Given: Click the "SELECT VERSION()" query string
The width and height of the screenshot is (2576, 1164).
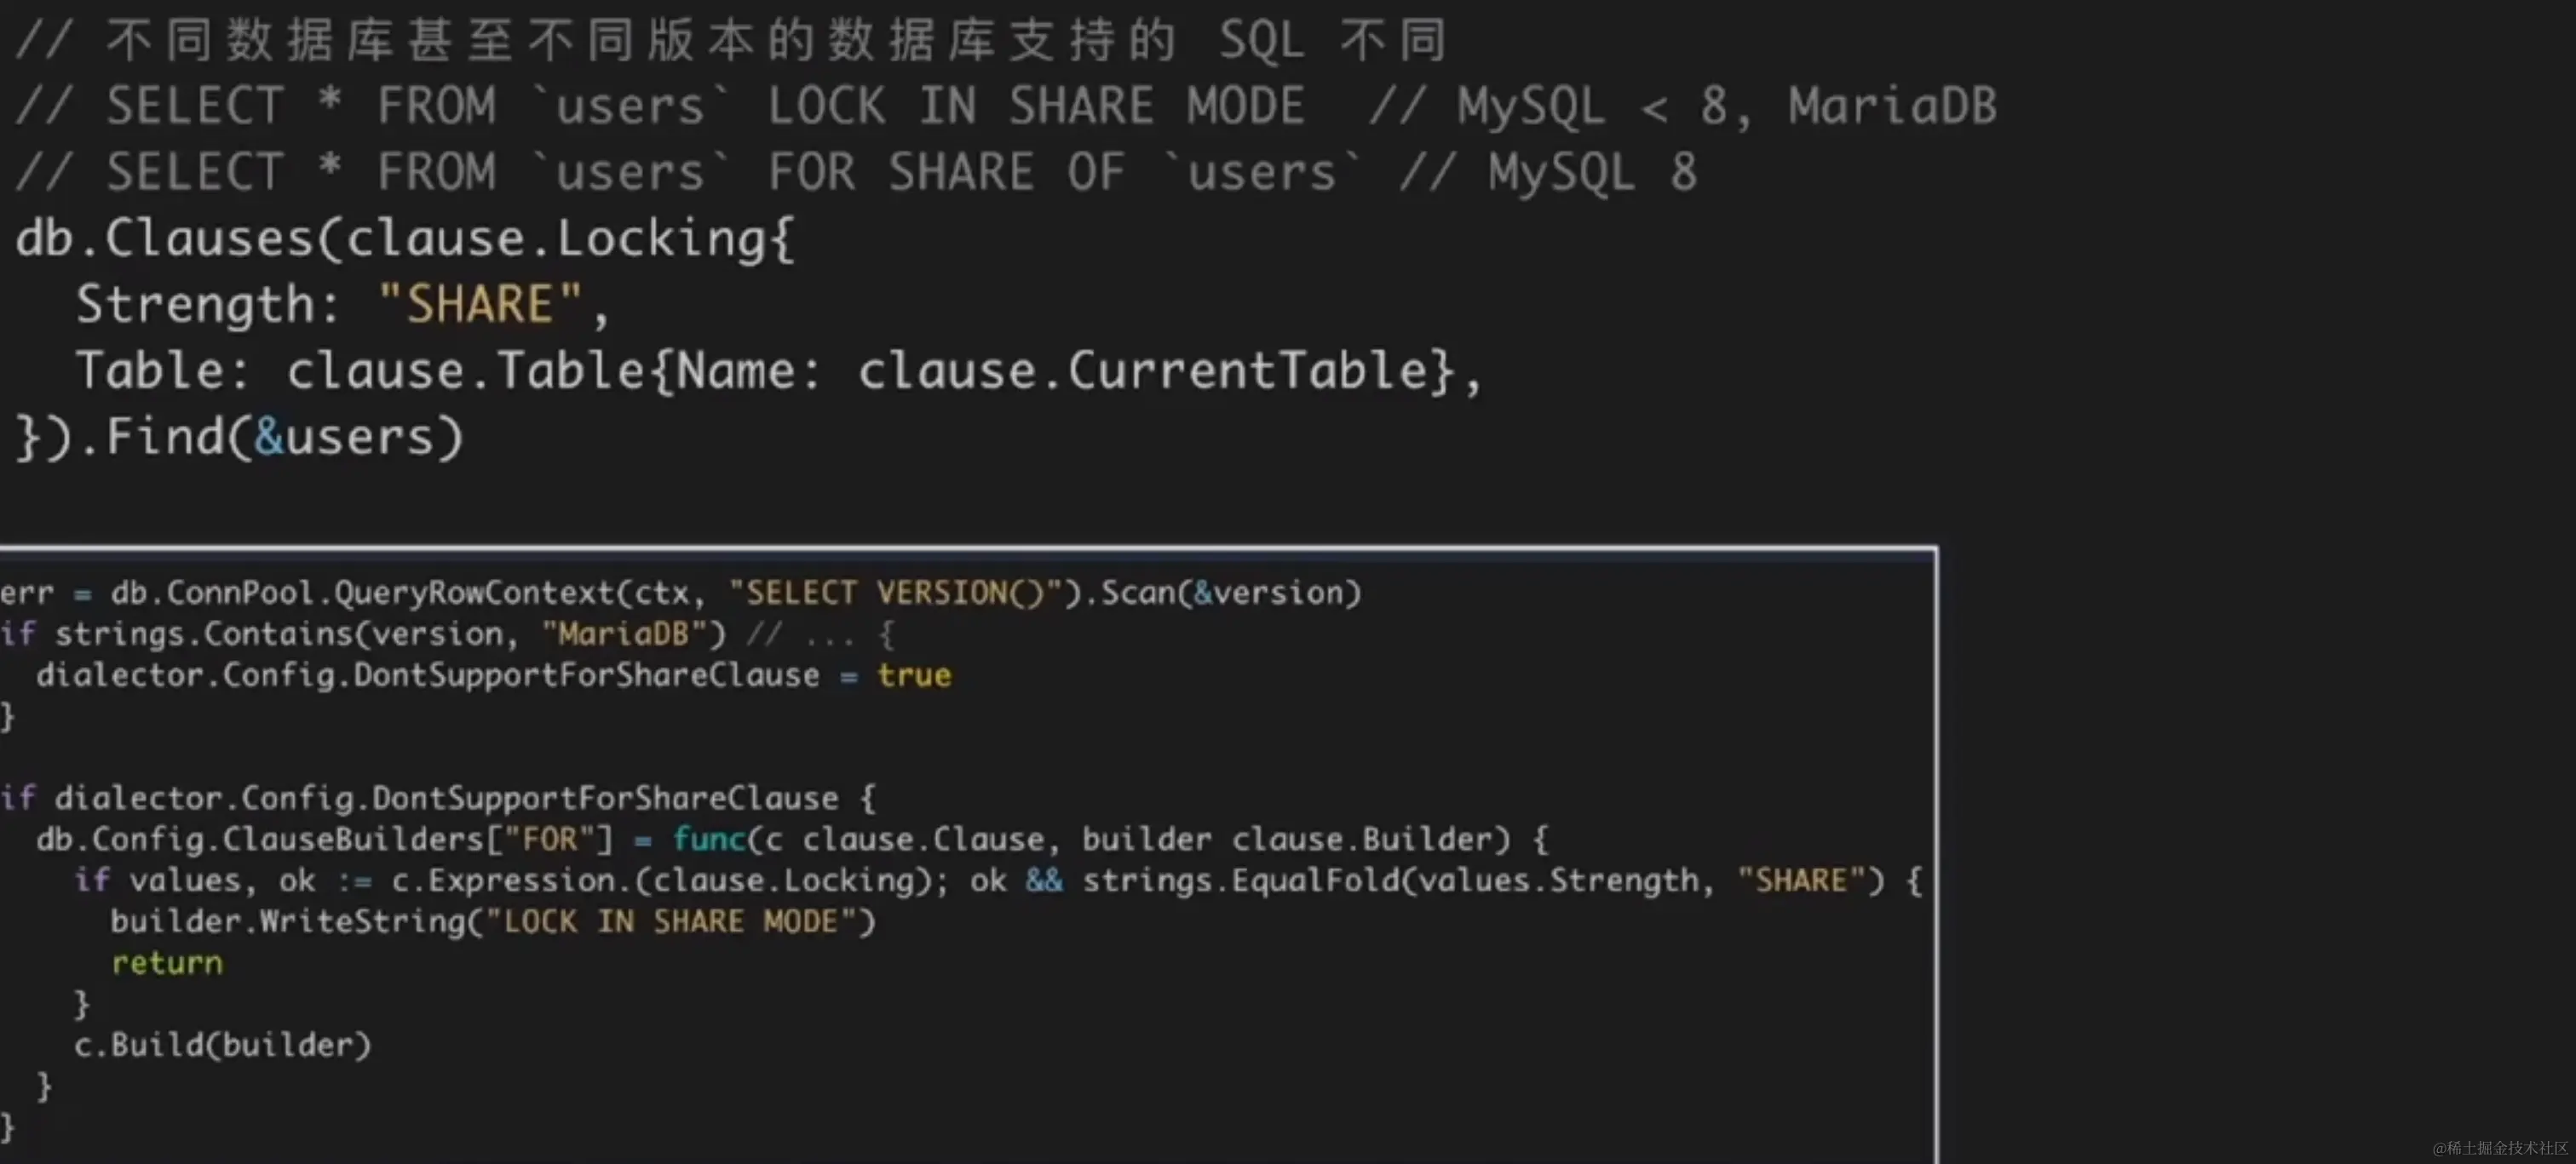Looking at the screenshot, I should click(x=895, y=593).
